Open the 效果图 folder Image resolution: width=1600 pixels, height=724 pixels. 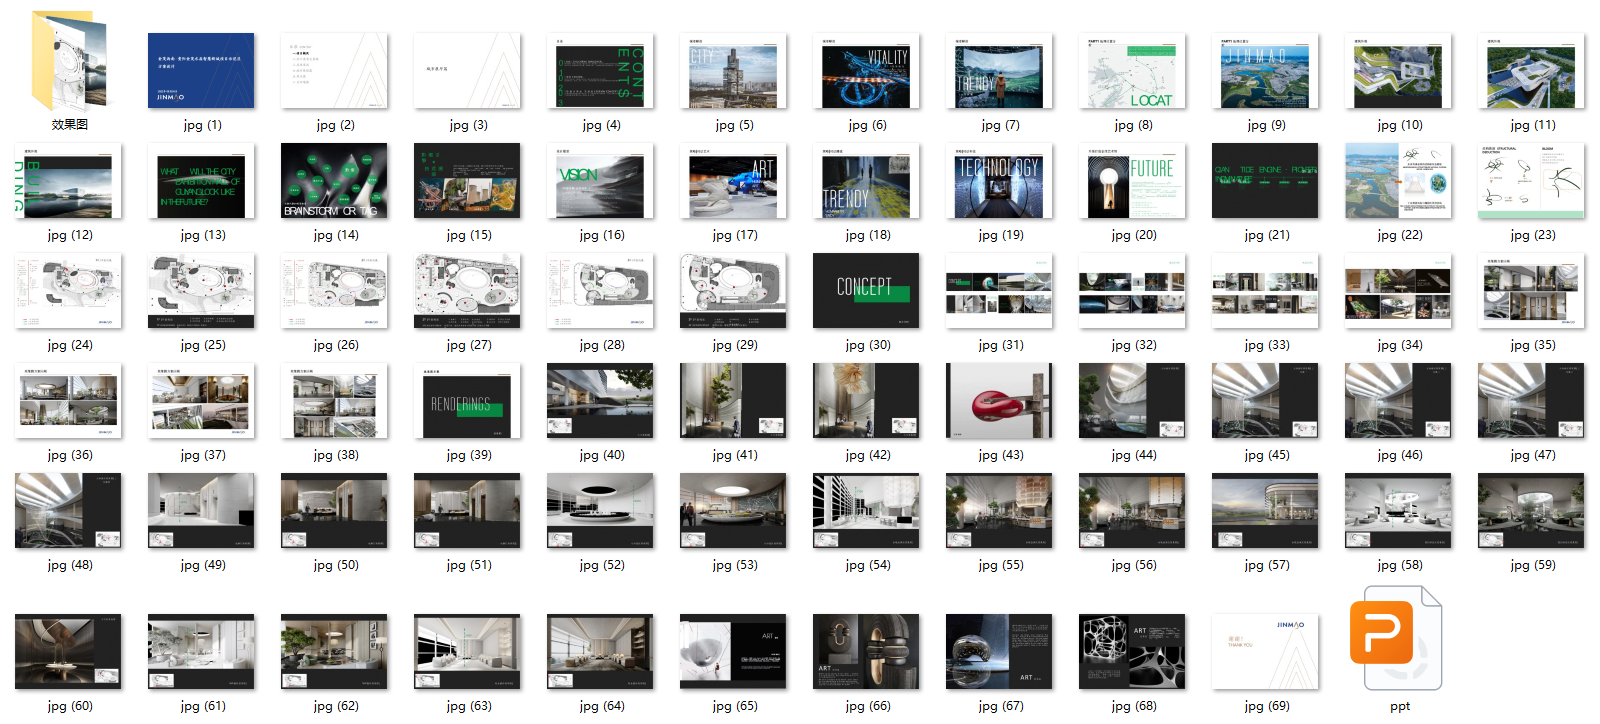tap(69, 62)
